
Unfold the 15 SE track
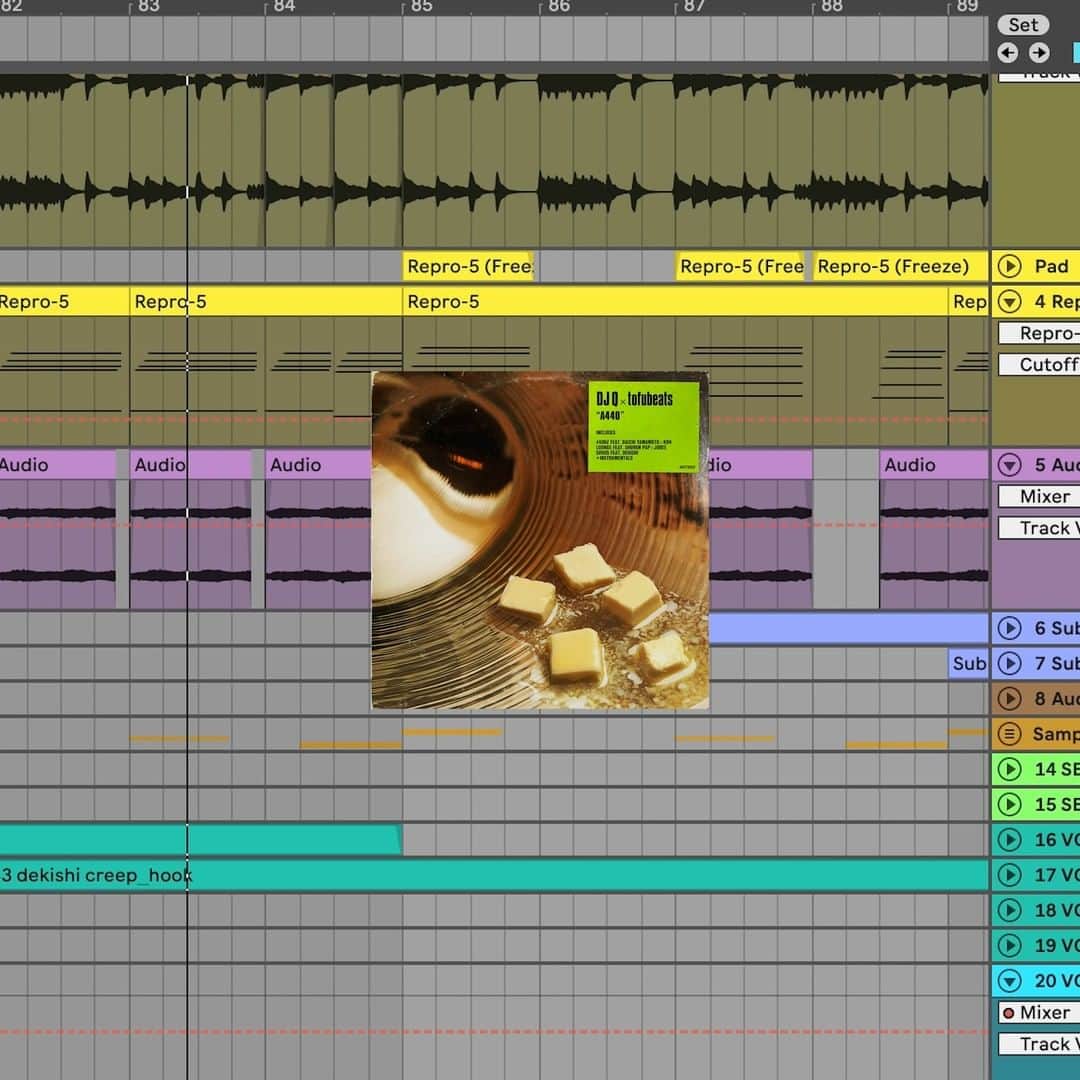tap(1010, 804)
